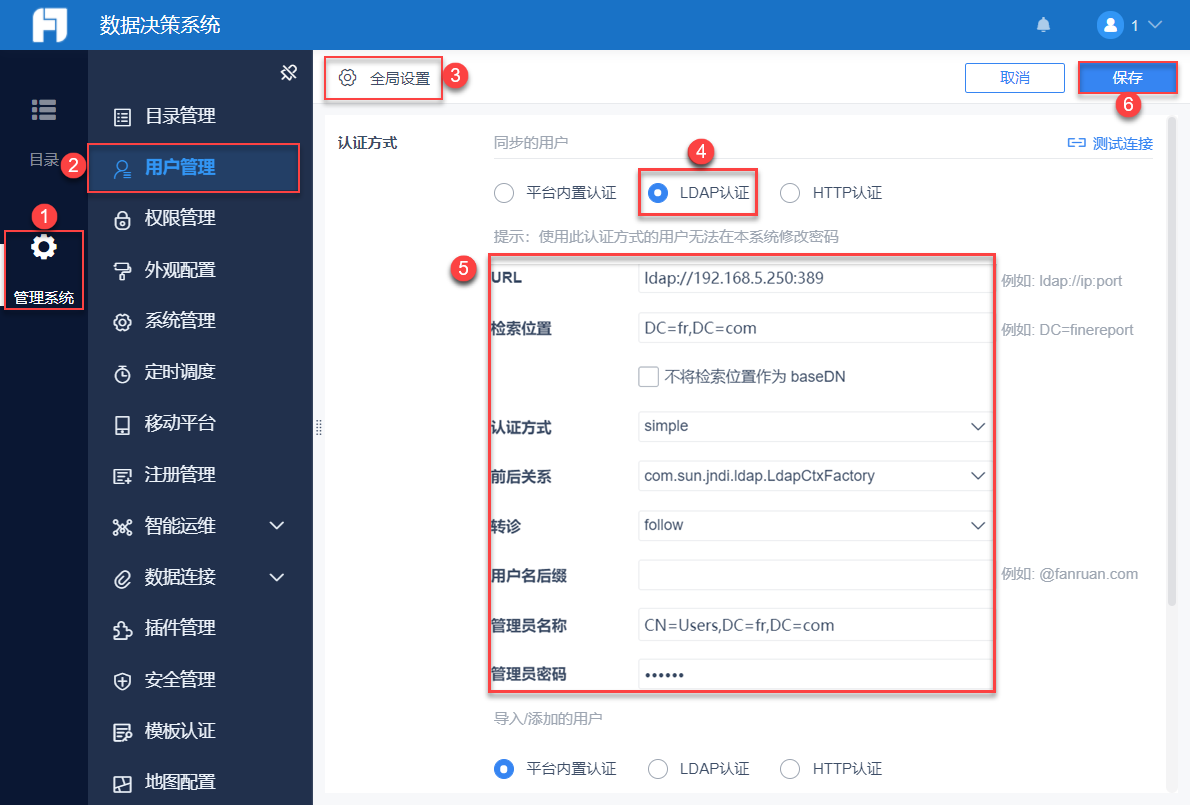Open 前后关系 LdapCtxFactory dropdown
The image size is (1190, 805).
click(814, 476)
